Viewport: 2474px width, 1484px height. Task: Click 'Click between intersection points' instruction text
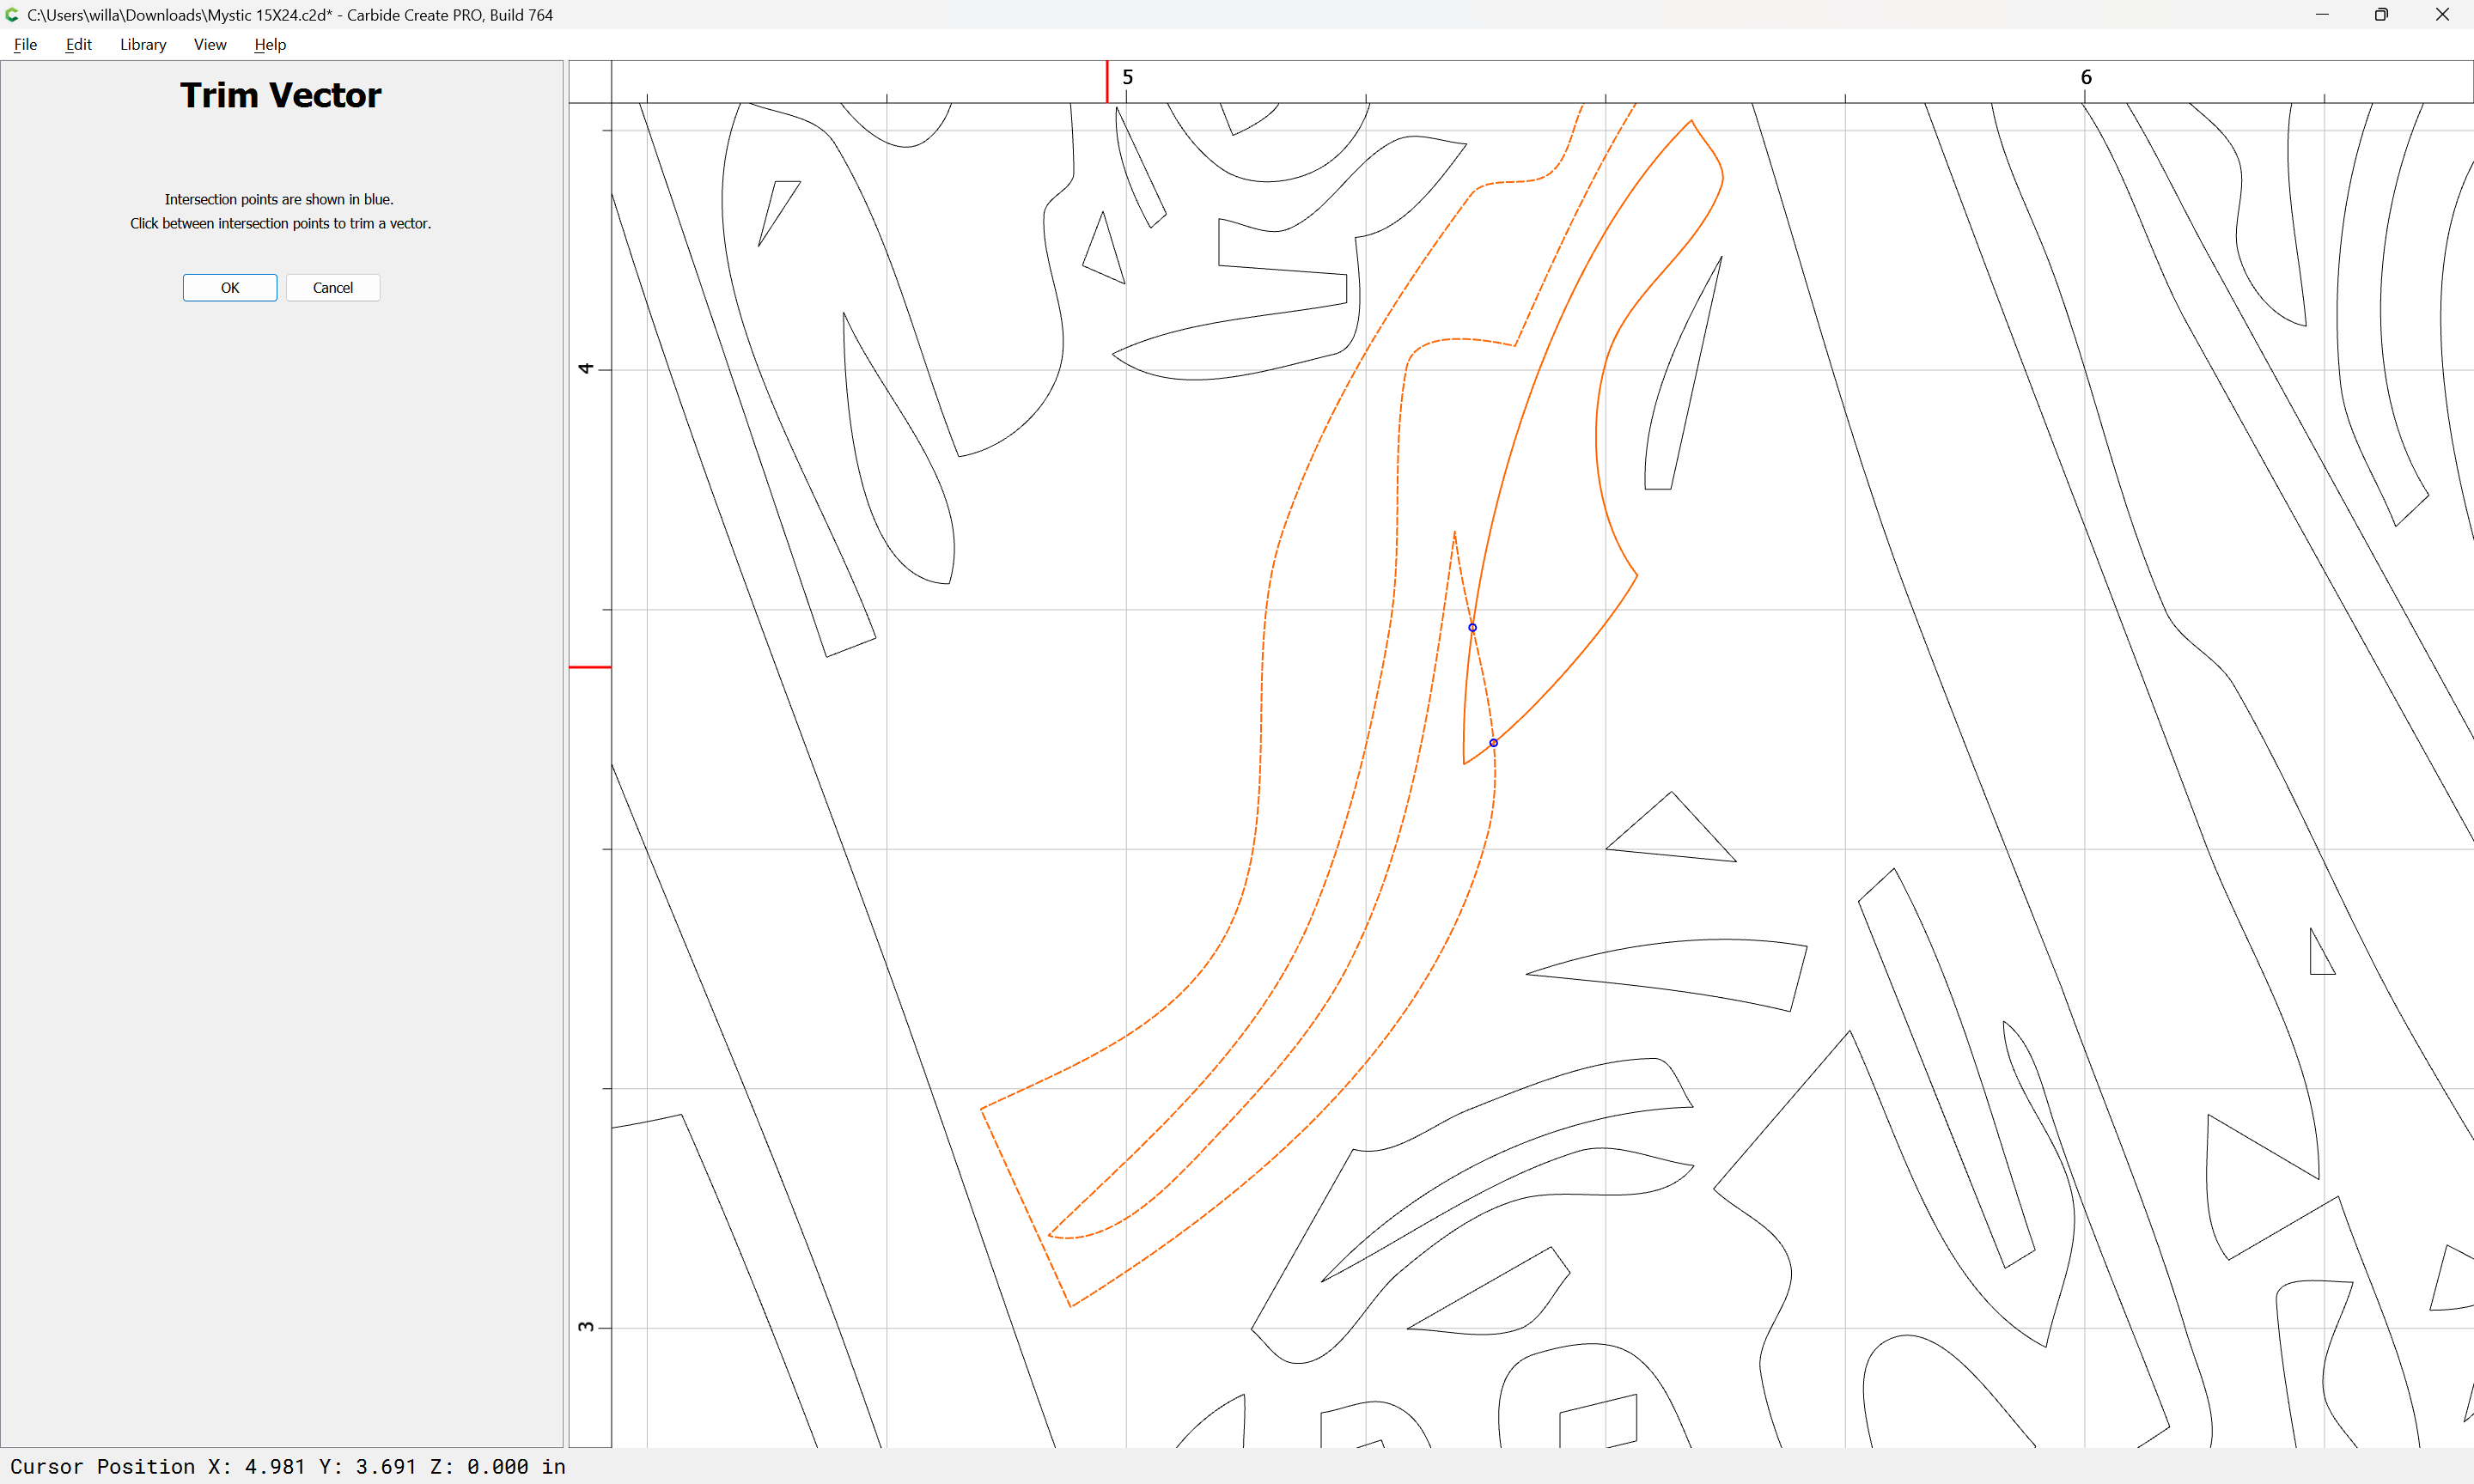tap(280, 223)
